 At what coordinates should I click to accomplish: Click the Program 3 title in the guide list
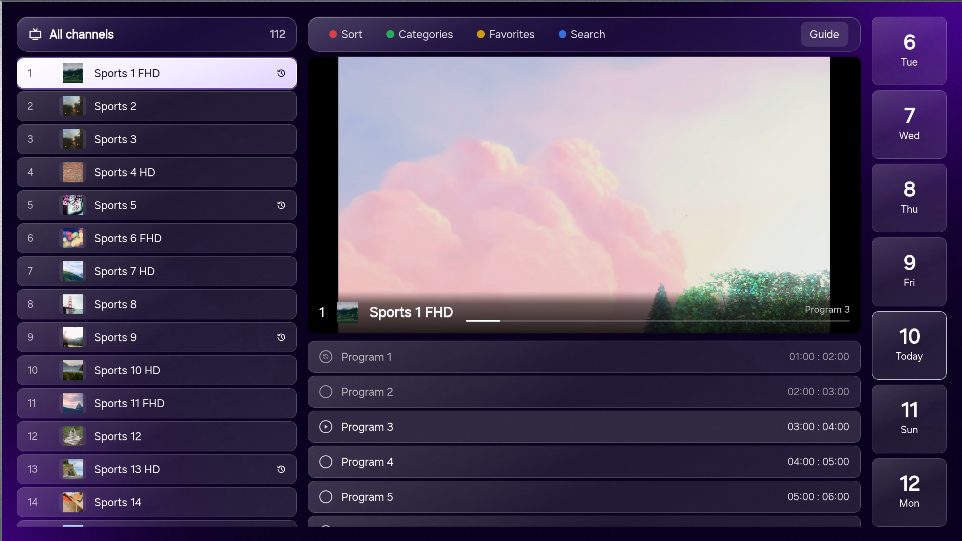[x=367, y=427]
